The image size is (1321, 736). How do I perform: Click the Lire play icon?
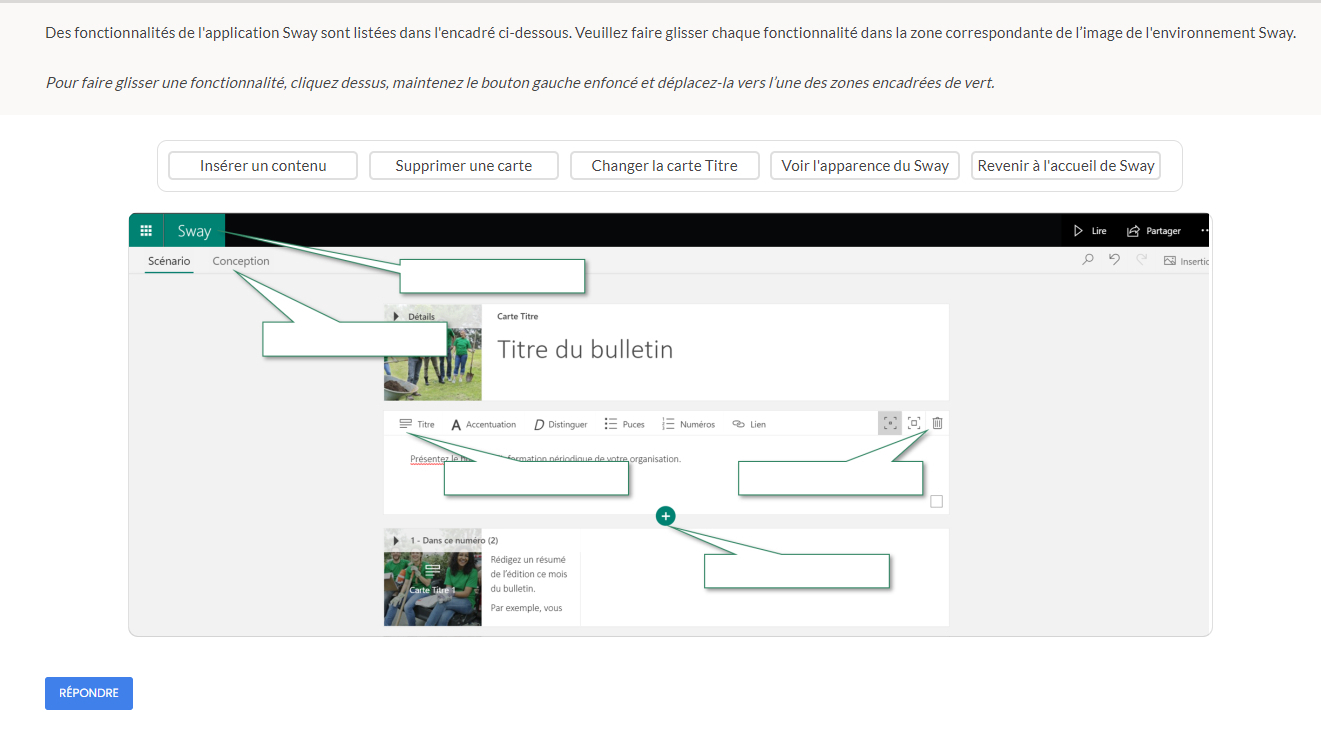point(1078,231)
